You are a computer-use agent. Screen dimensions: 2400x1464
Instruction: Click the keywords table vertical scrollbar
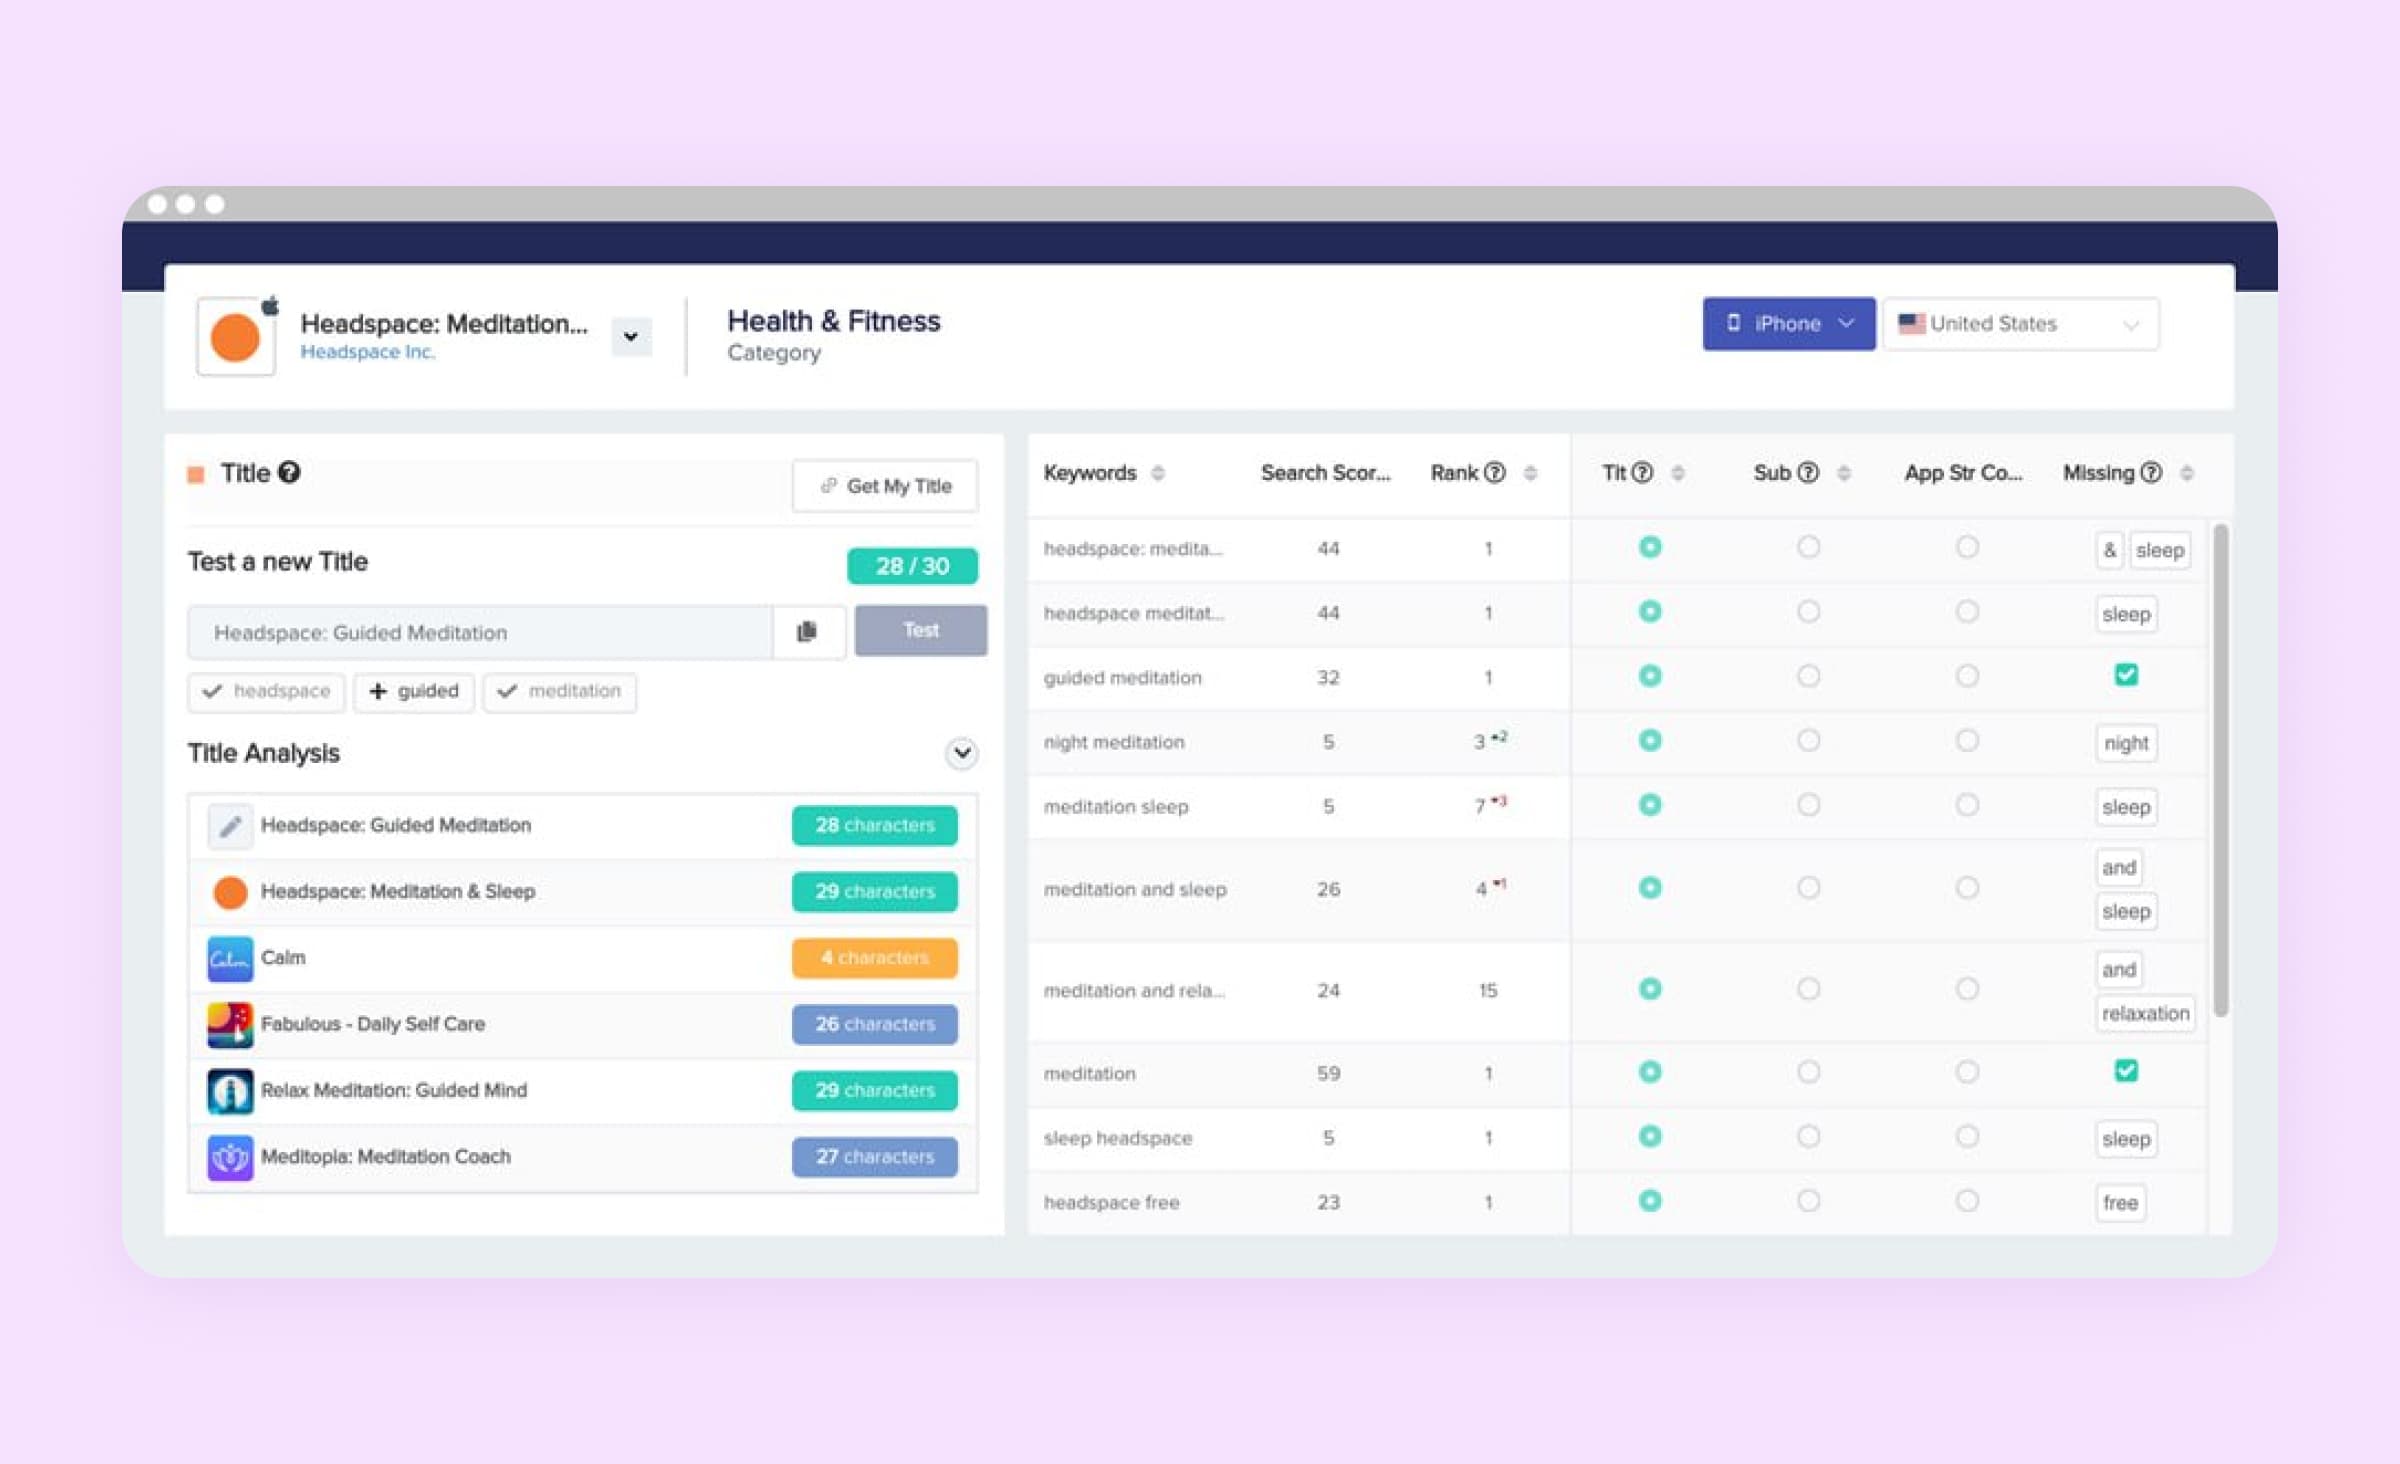tap(2221, 770)
